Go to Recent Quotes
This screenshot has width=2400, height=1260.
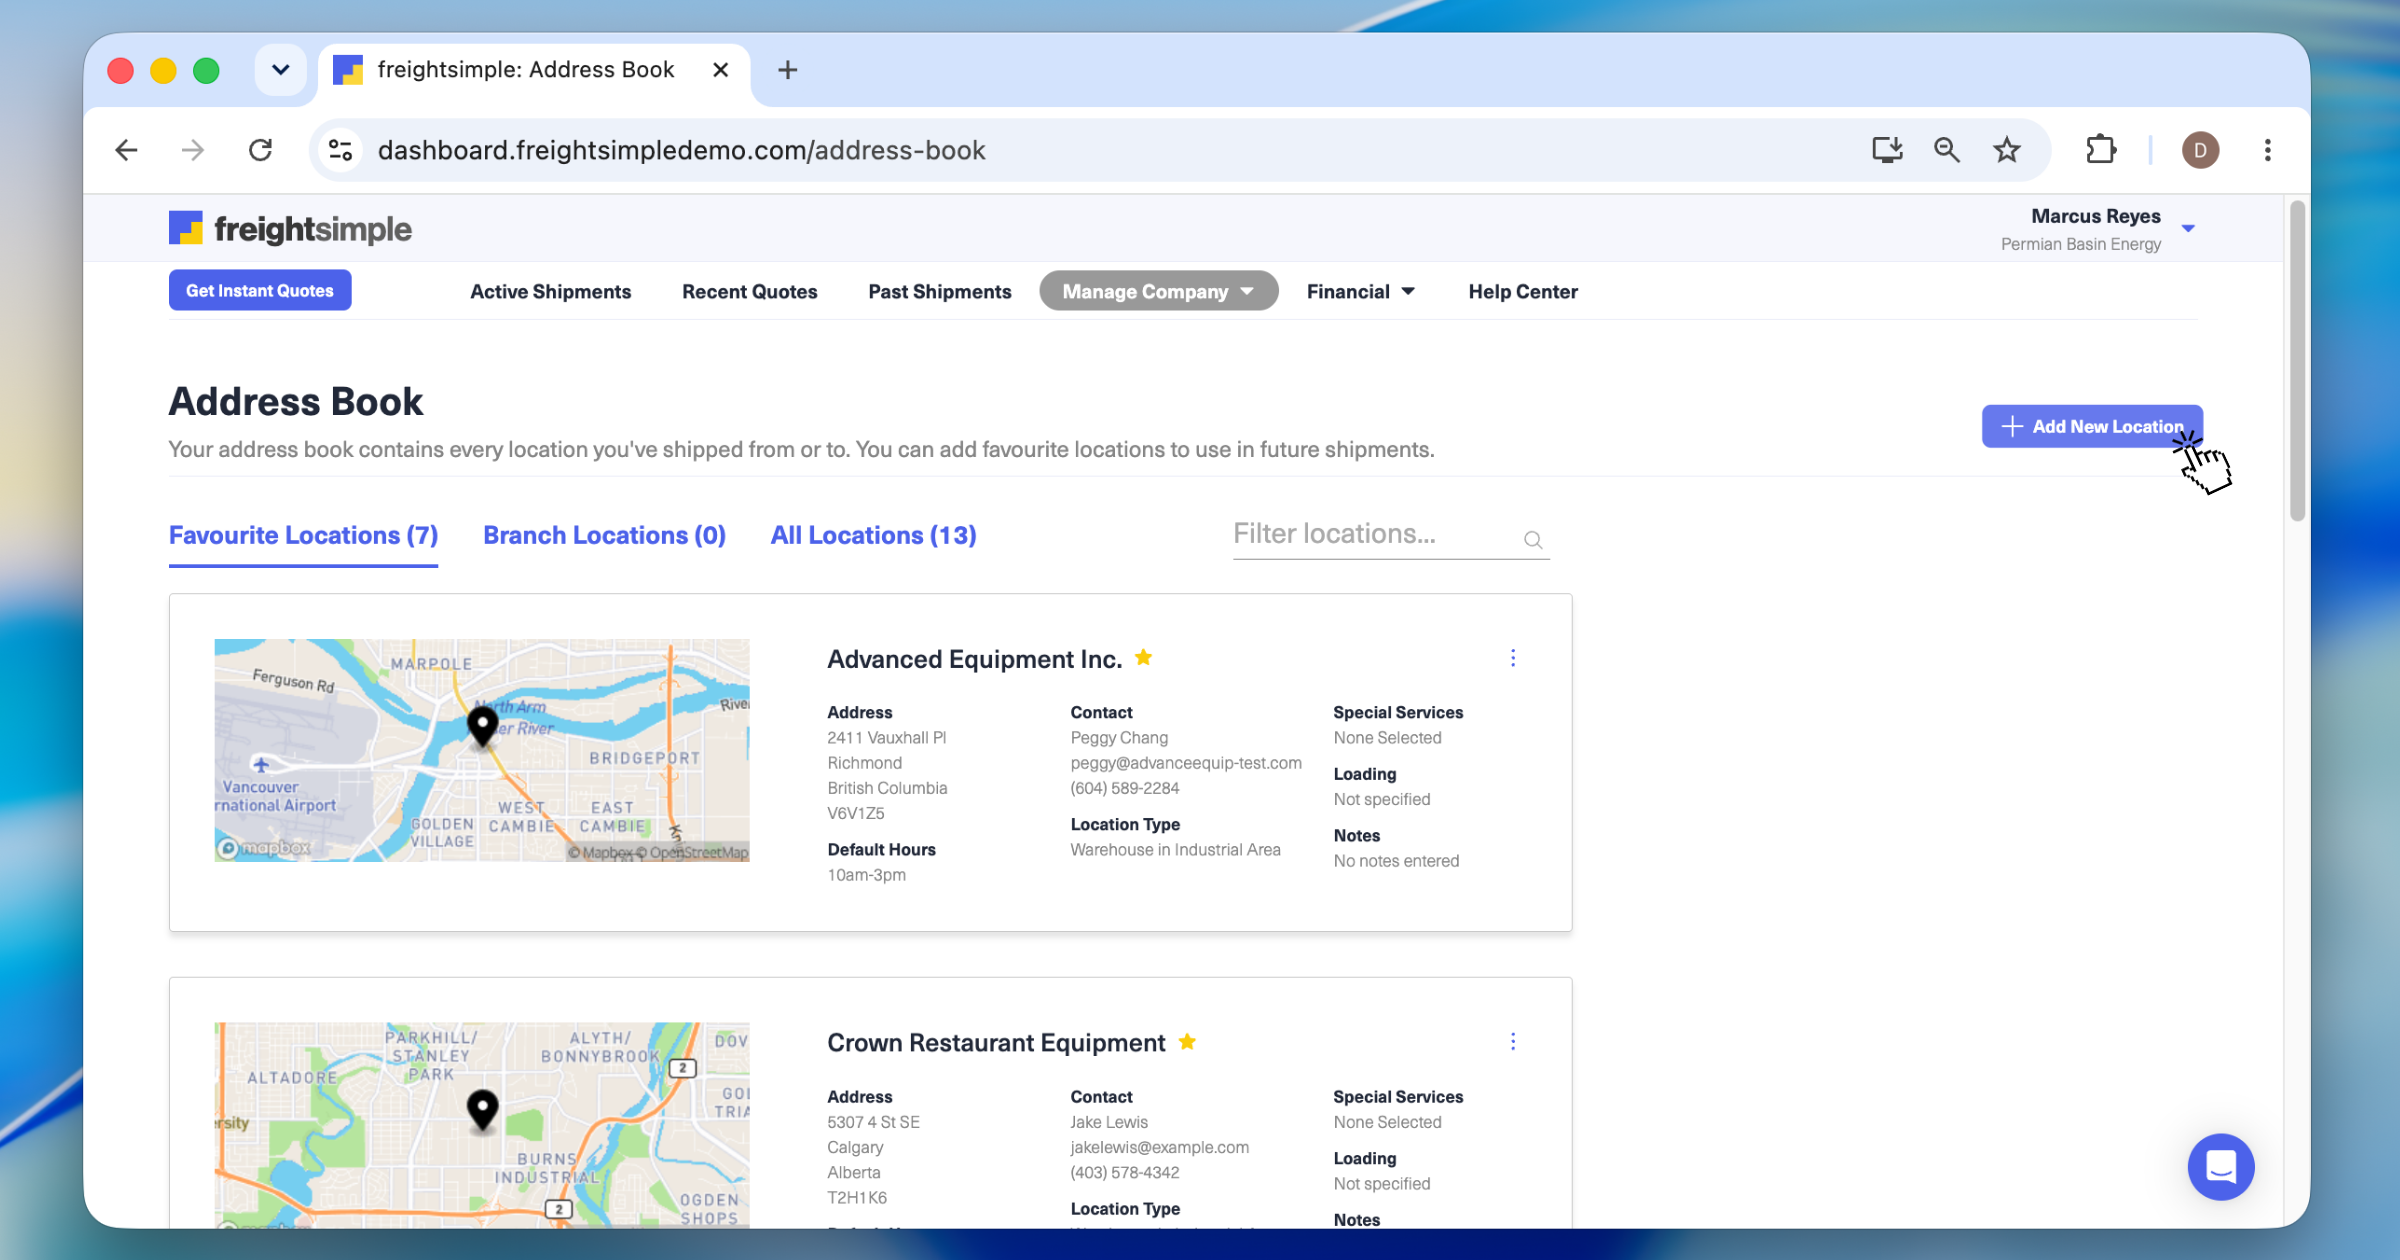(749, 292)
